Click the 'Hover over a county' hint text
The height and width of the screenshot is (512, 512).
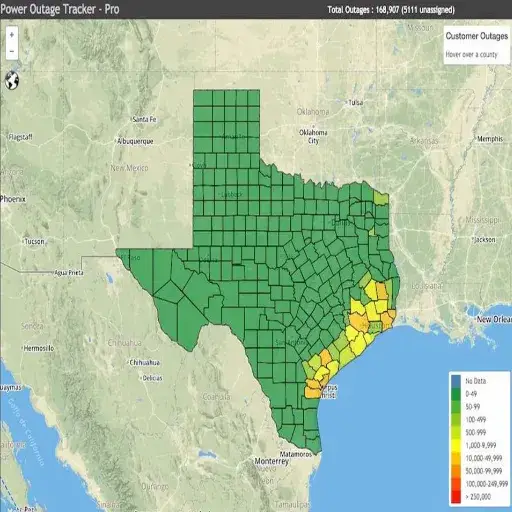click(471, 55)
